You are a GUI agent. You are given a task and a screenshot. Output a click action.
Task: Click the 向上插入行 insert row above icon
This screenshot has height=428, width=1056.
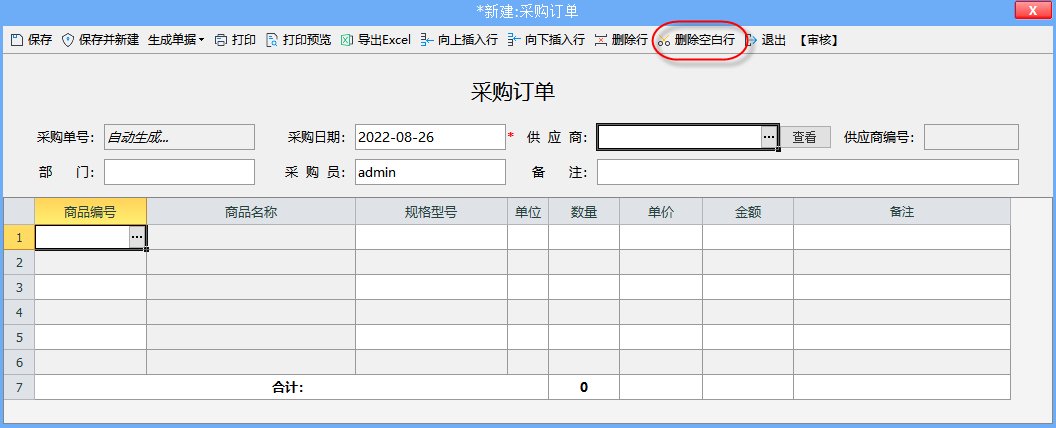pos(426,40)
